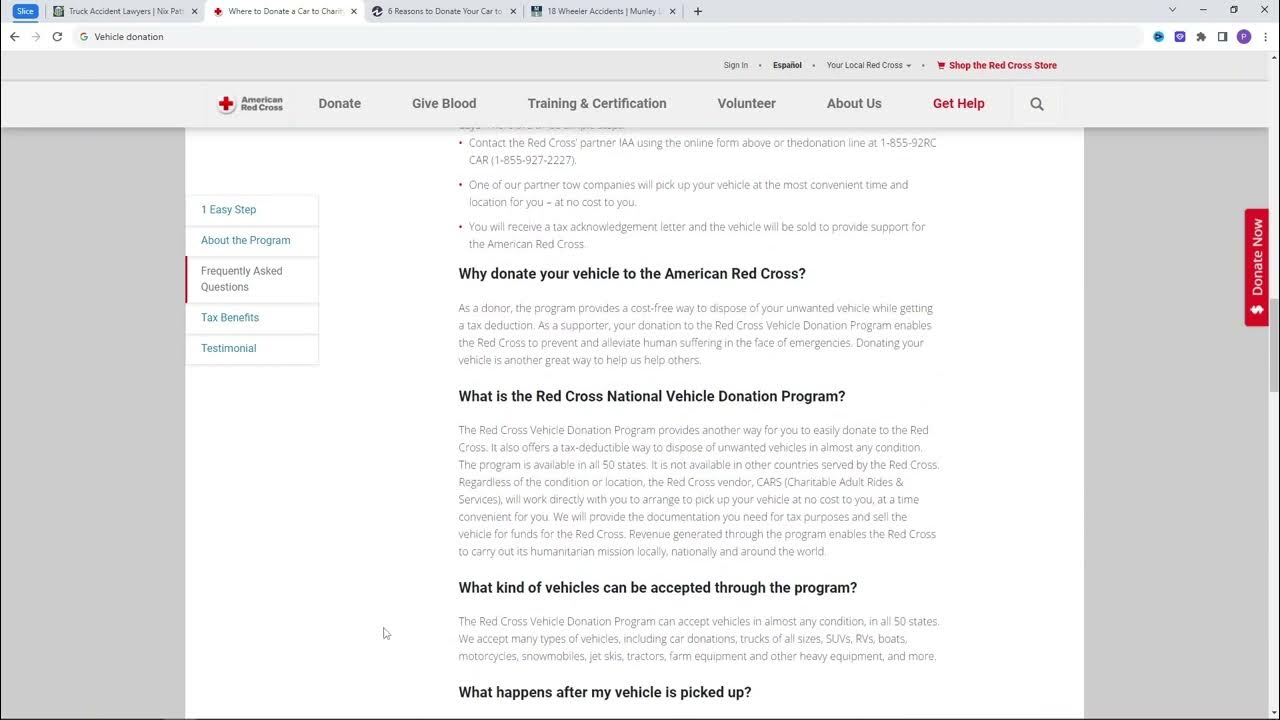Open Training & Certification menu
The height and width of the screenshot is (720, 1280).
pos(597,104)
